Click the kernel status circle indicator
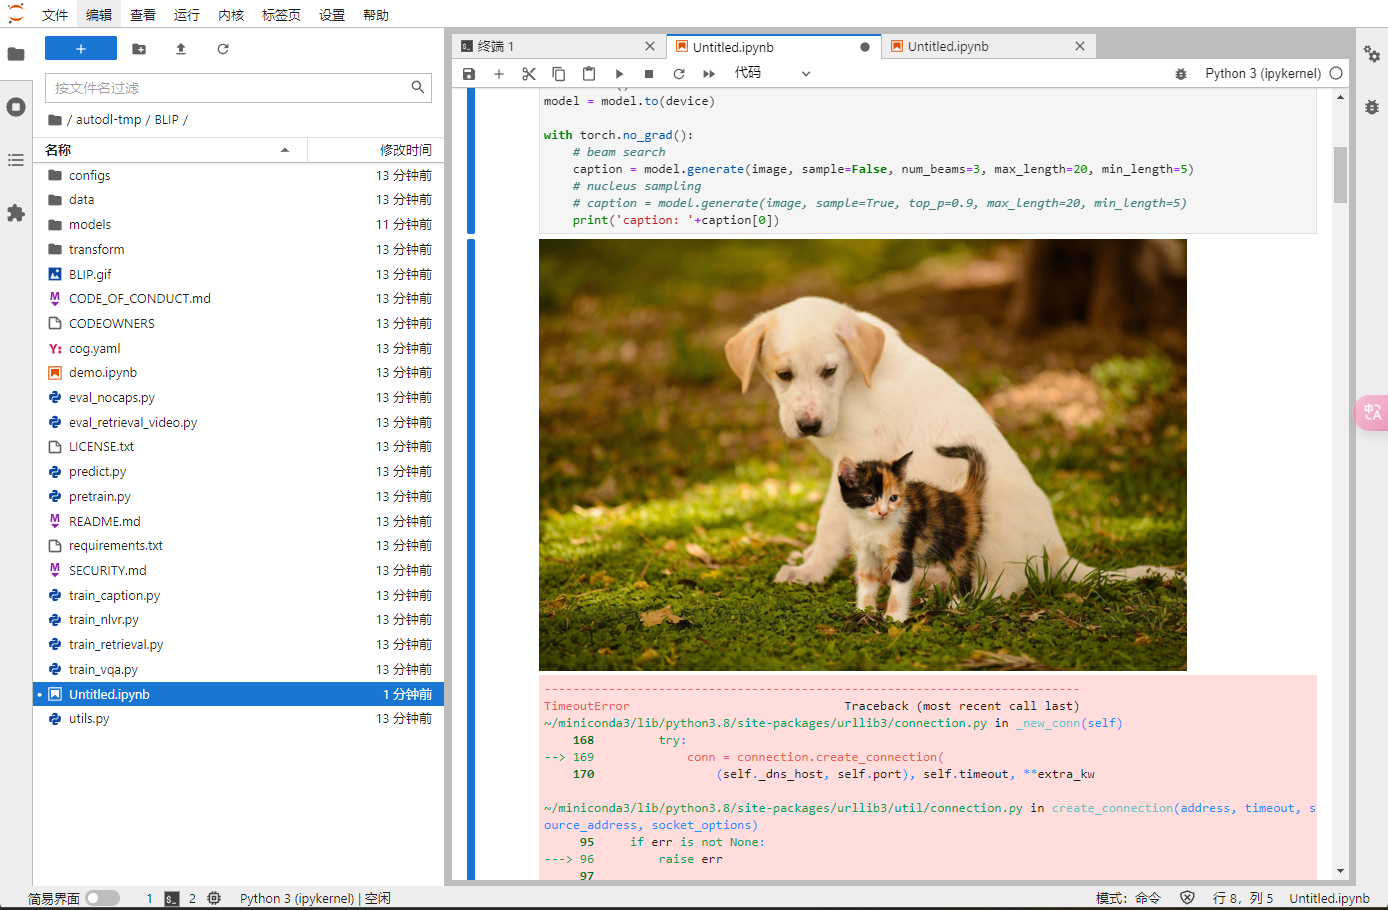Screen dimensions: 1388x910 coord(1336,73)
